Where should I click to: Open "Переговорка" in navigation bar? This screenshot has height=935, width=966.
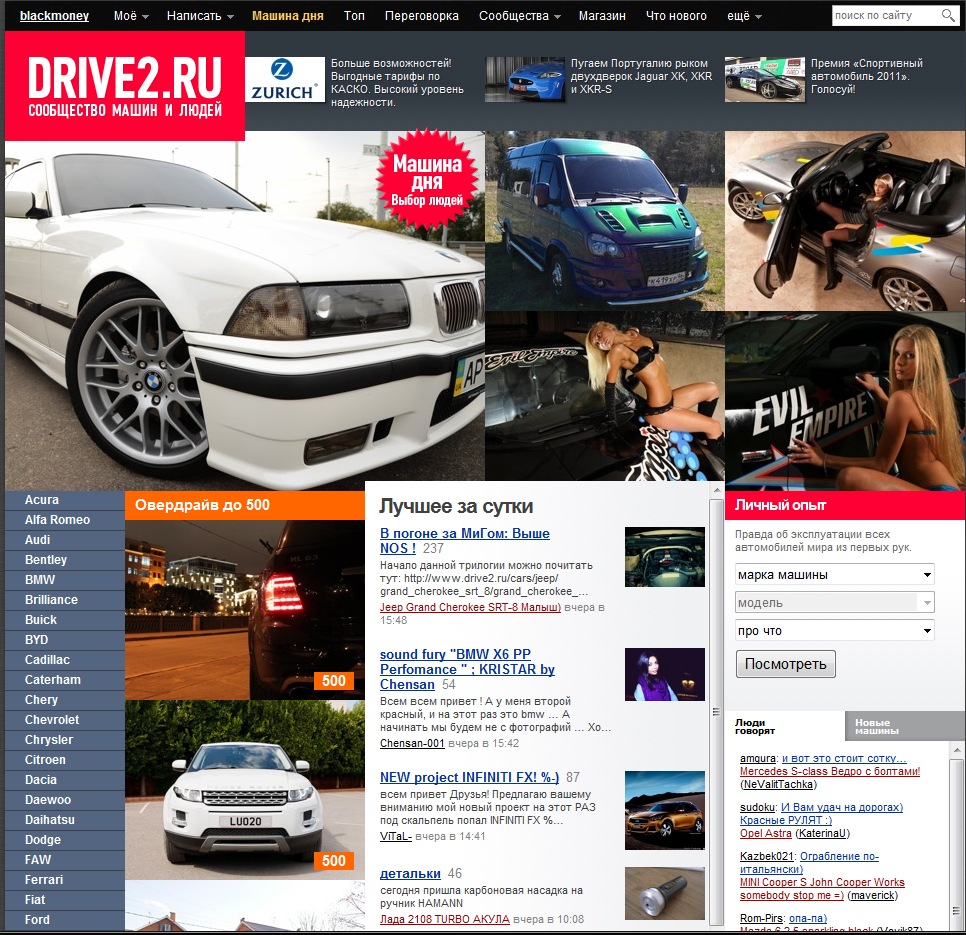pos(421,16)
